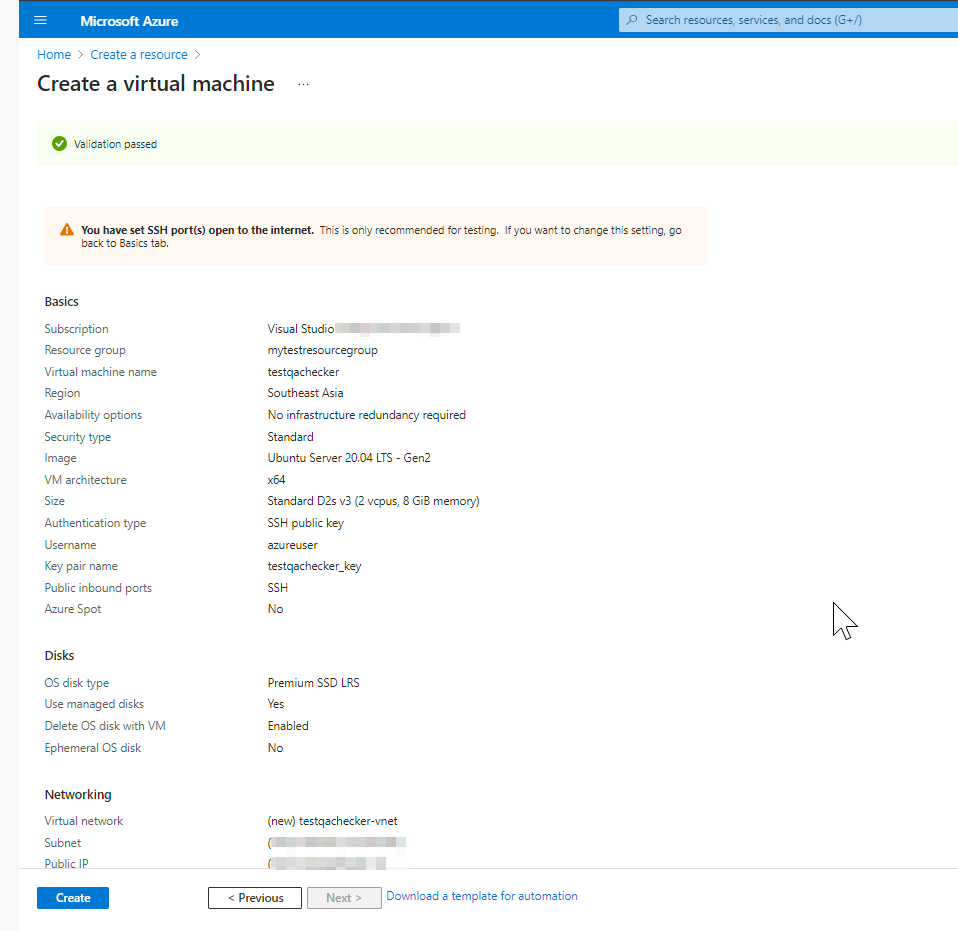Open the Create a resource breadcrumb
The image size is (958, 931).
click(x=139, y=55)
